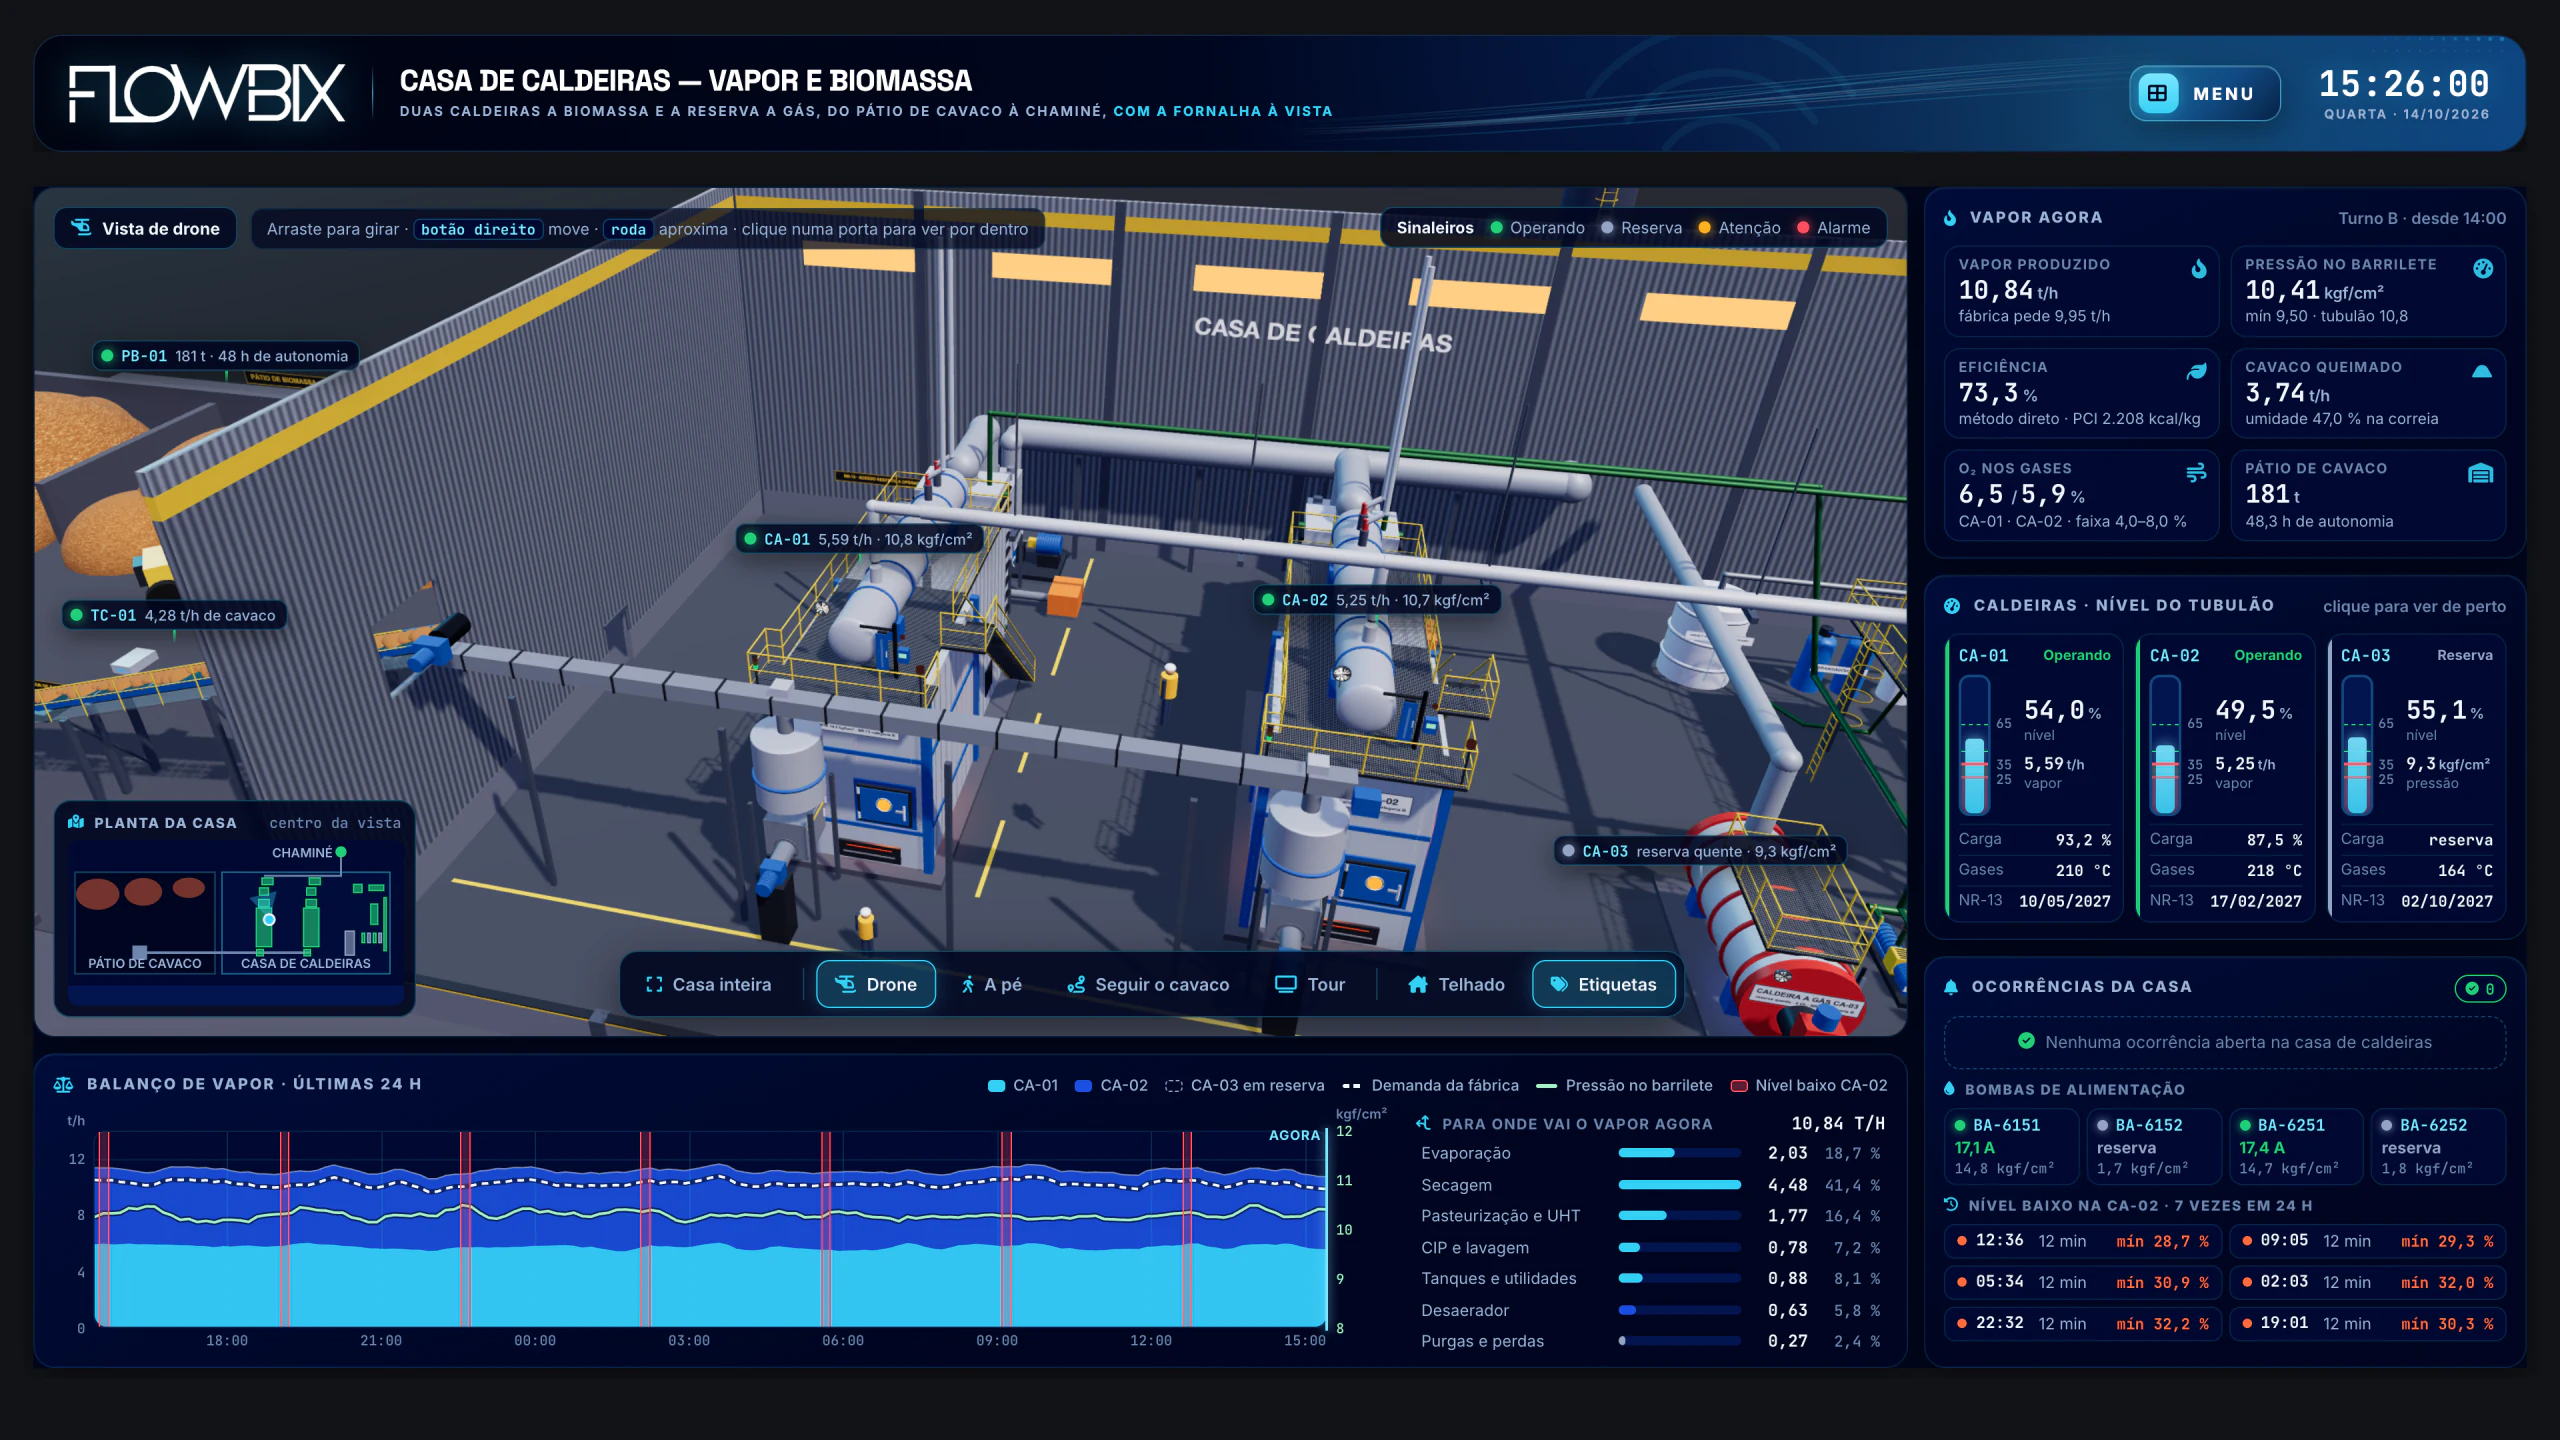
Task: Toggle Pressão no barrilete legend entry
Action: (1624, 1086)
